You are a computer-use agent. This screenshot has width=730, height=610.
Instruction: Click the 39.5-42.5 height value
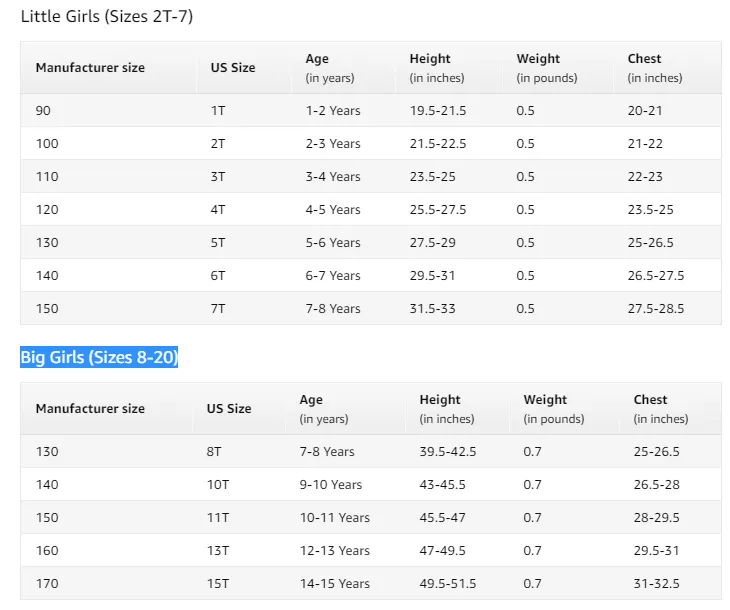[448, 451]
